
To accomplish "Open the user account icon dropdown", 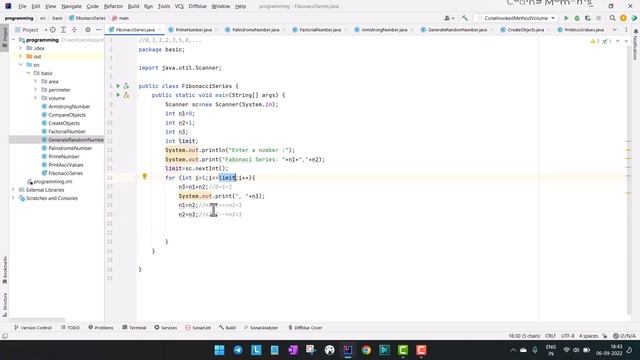I will tap(449, 18).
